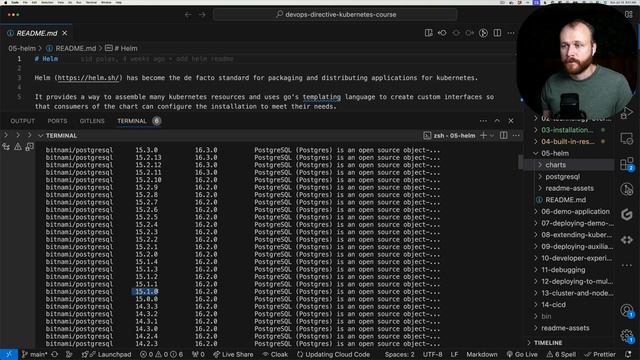Add a new terminal with plus

tap(483, 136)
